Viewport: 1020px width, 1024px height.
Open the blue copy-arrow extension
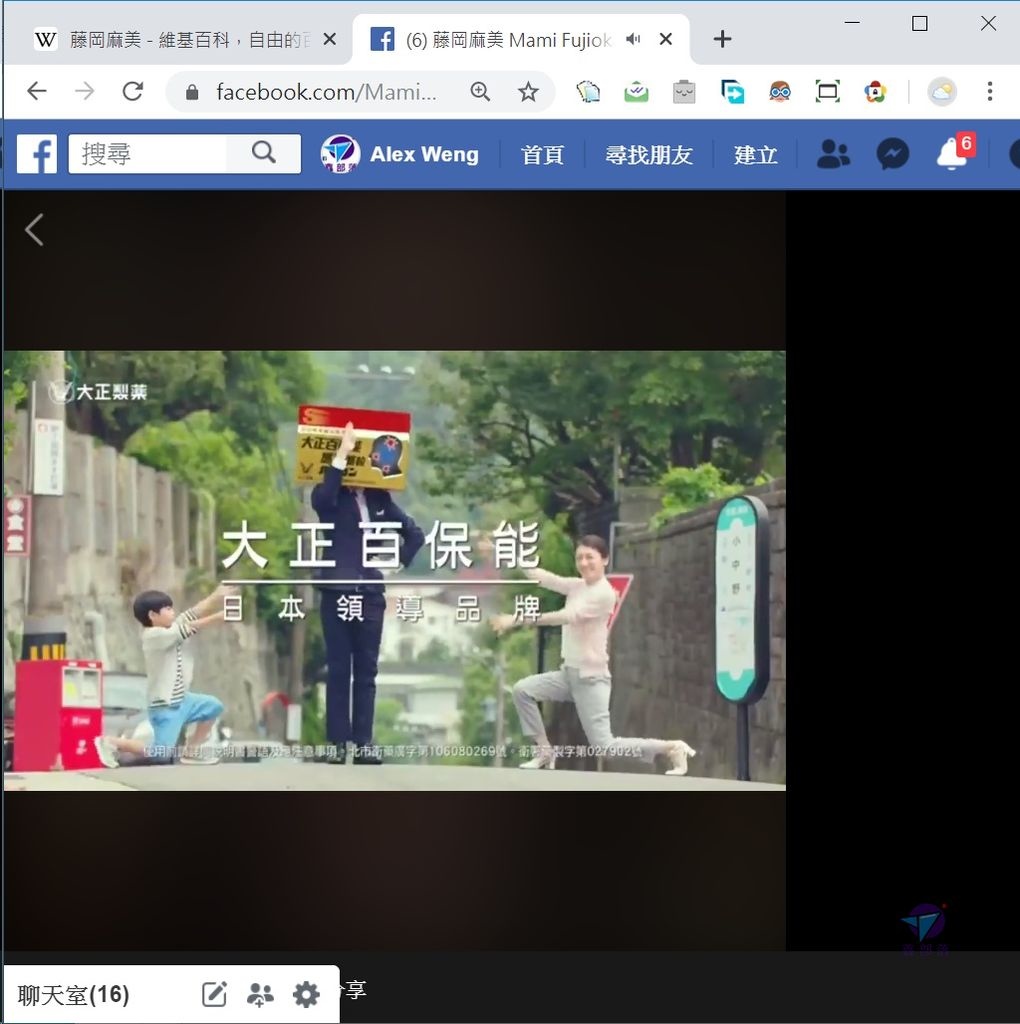click(732, 91)
